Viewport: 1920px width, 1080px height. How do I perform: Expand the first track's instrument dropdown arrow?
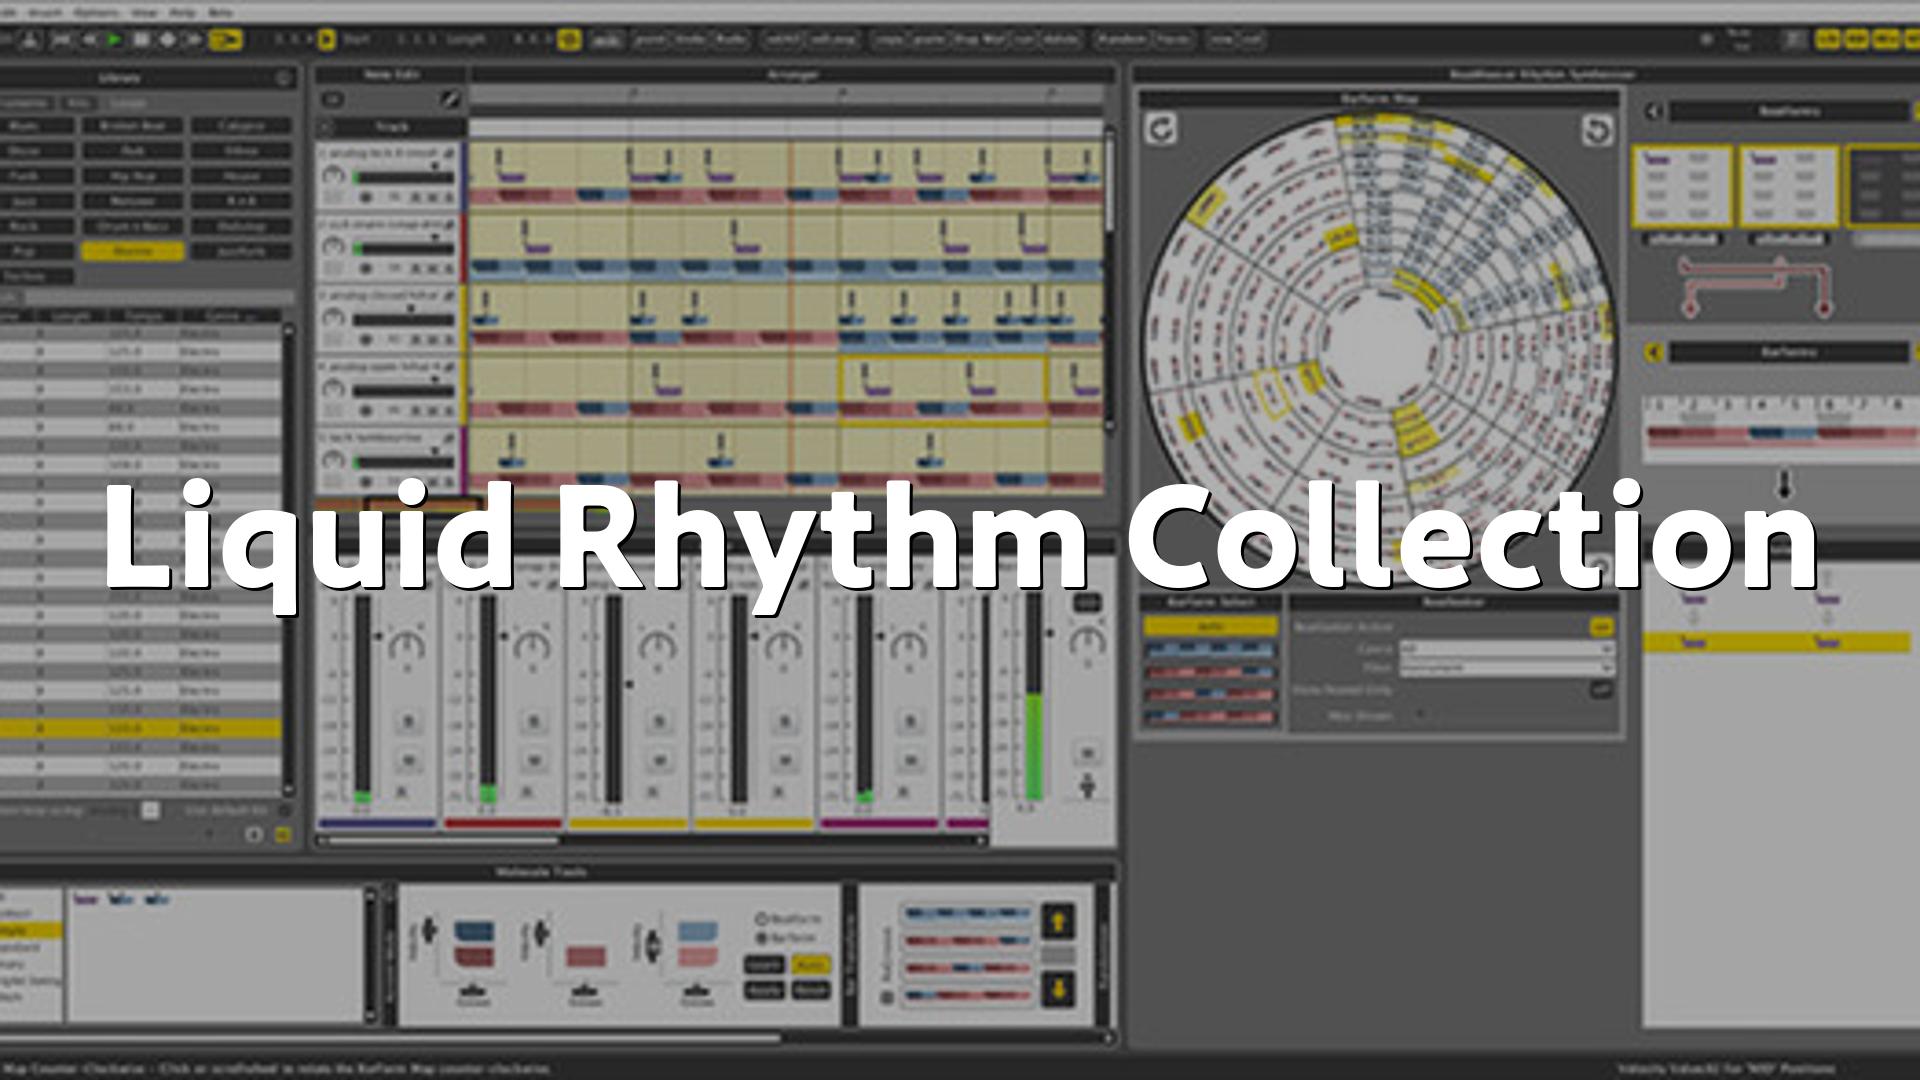pyautogui.click(x=436, y=166)
